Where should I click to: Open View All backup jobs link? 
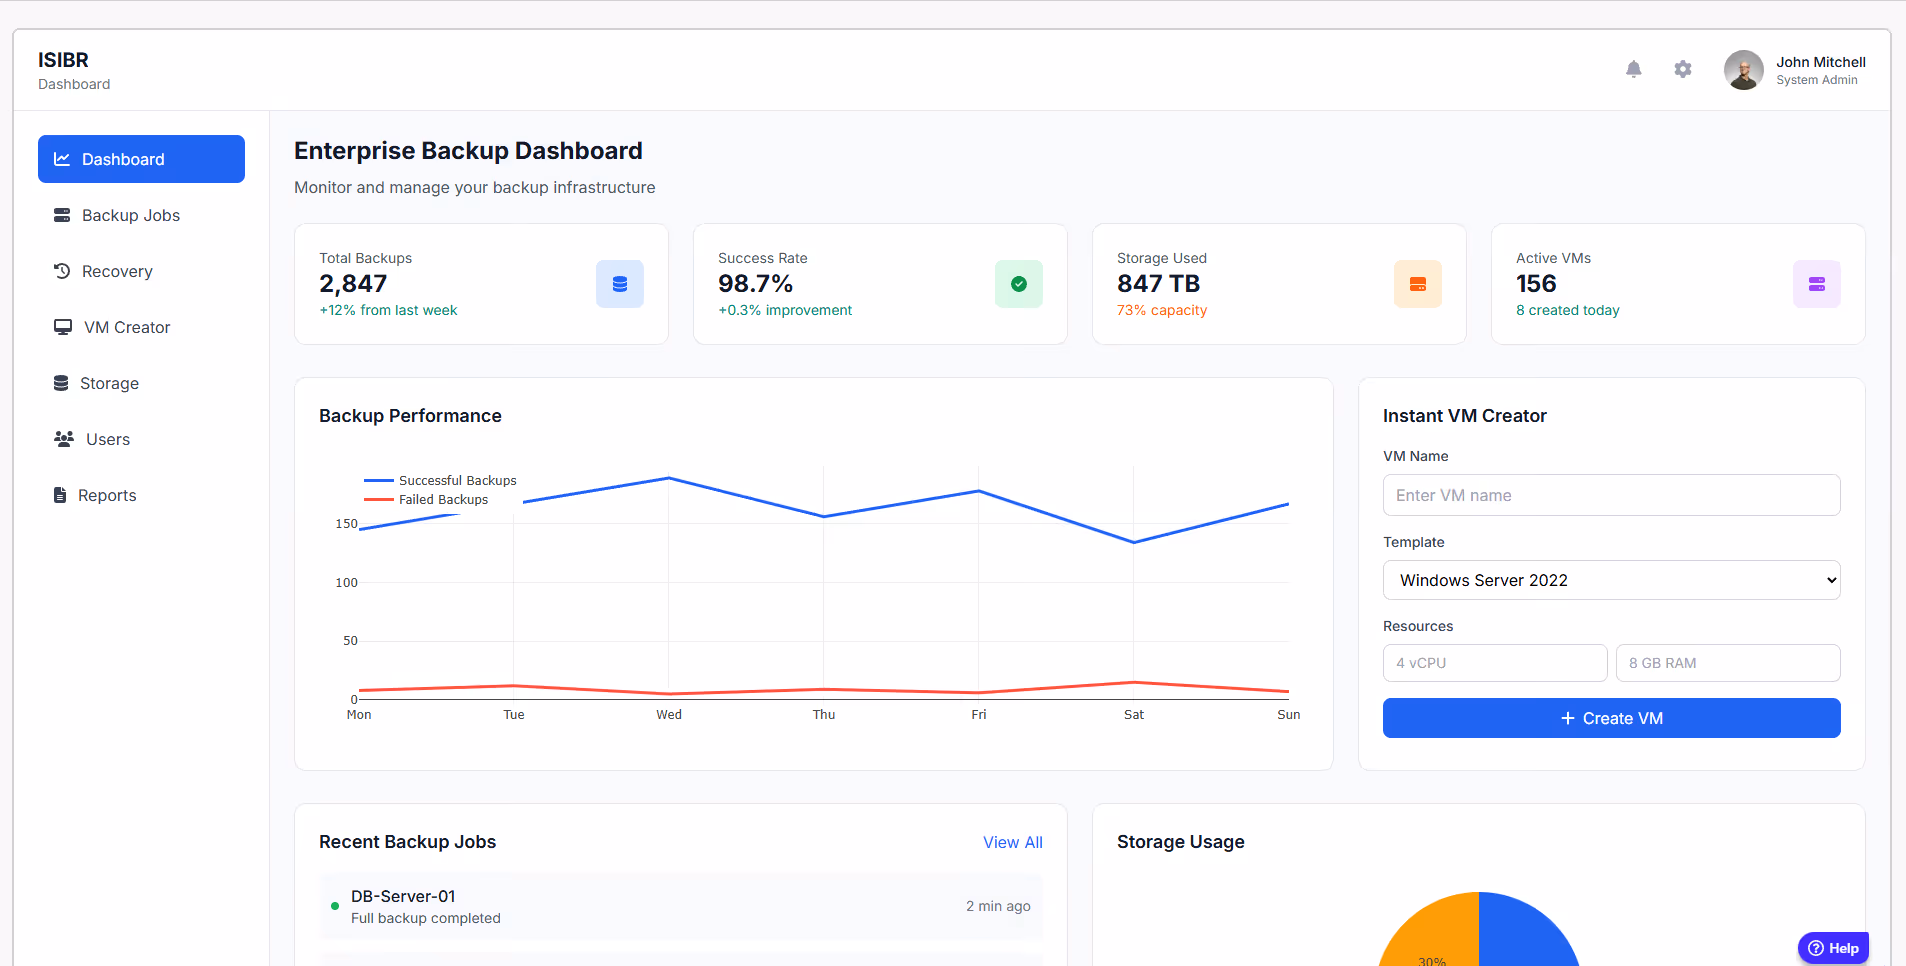[1012, 842]
